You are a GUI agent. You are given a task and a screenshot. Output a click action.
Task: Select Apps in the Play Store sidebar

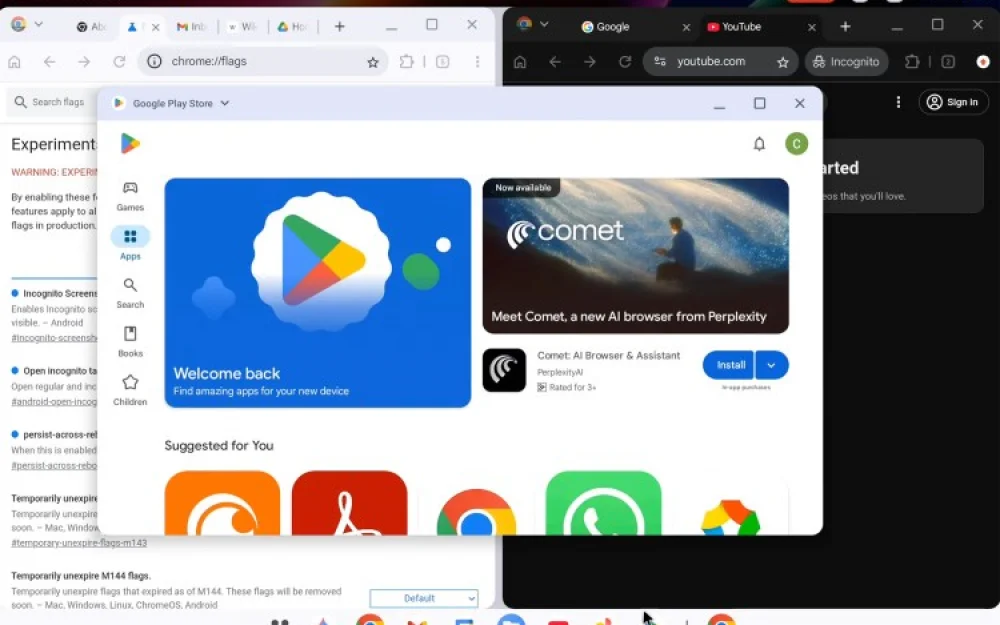pyautogui.click(x=130, y=244)
